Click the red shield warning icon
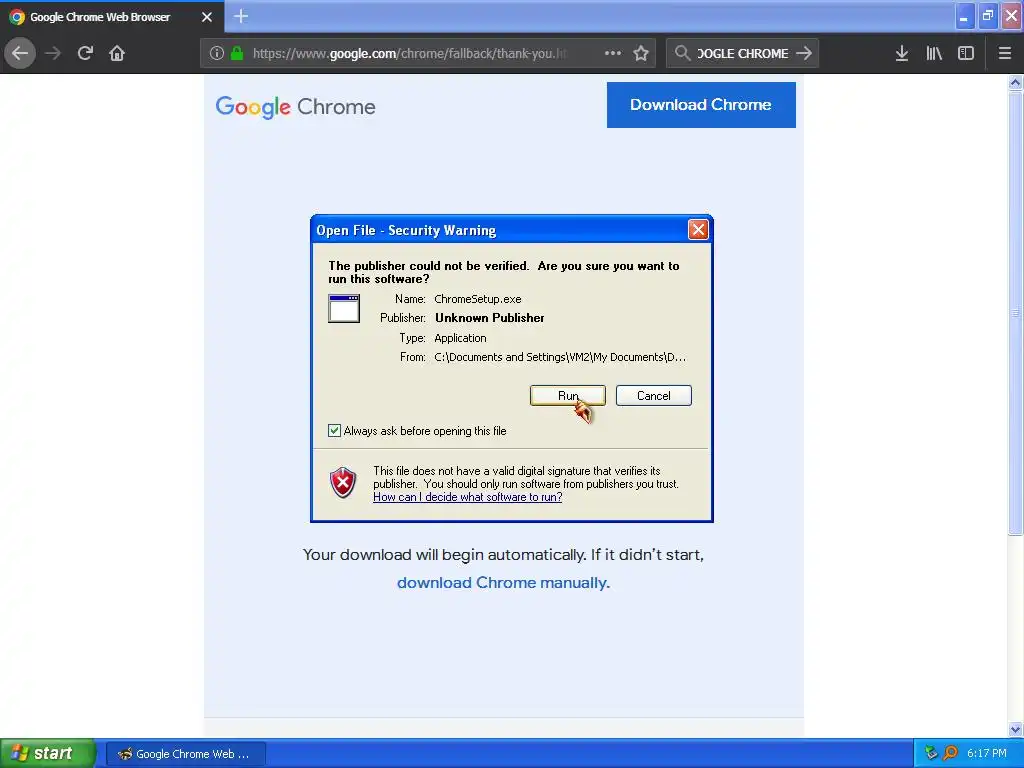 (343, 483)
